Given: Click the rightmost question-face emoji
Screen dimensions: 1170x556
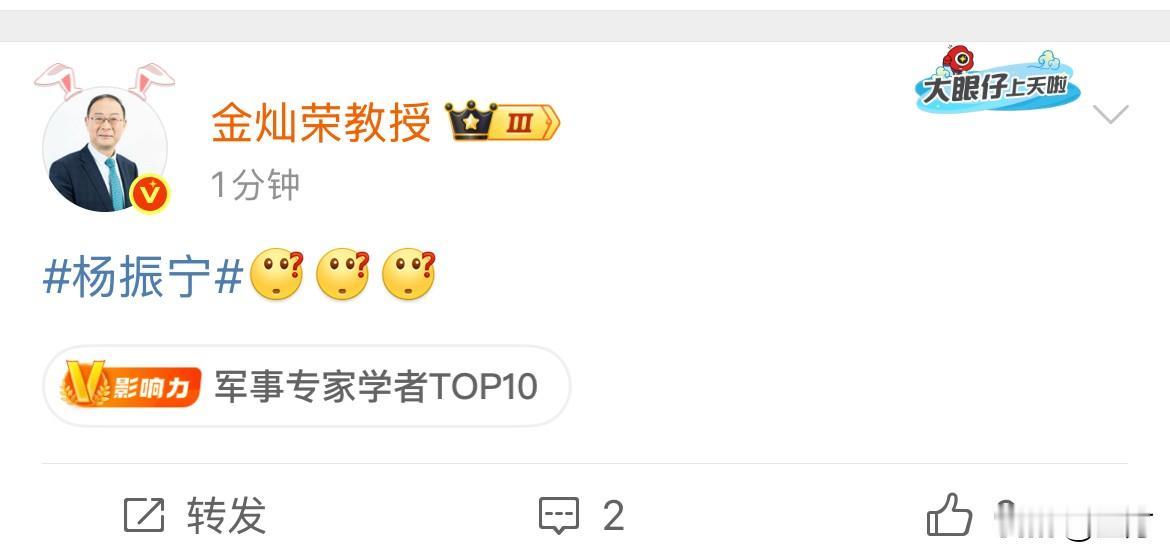Looking at the screenshot, I should [408, 274].
